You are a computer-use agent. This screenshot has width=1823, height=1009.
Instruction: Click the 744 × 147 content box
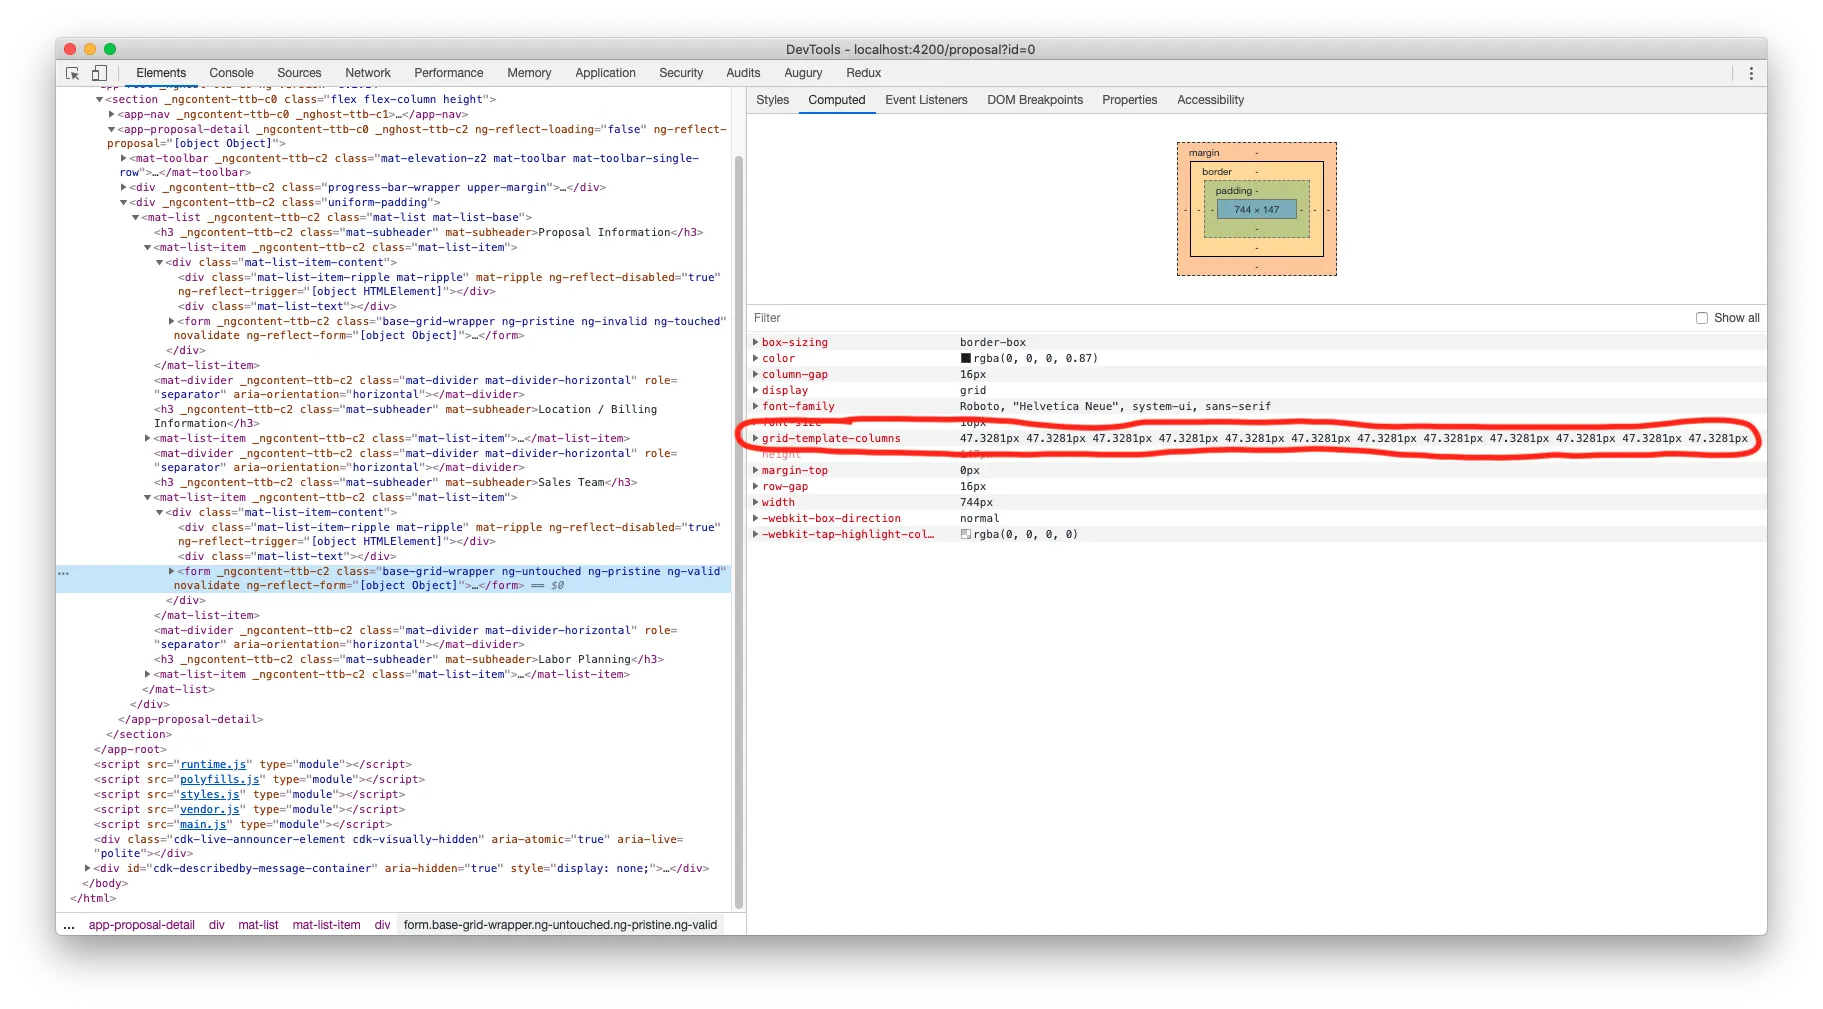[1256, 210]
